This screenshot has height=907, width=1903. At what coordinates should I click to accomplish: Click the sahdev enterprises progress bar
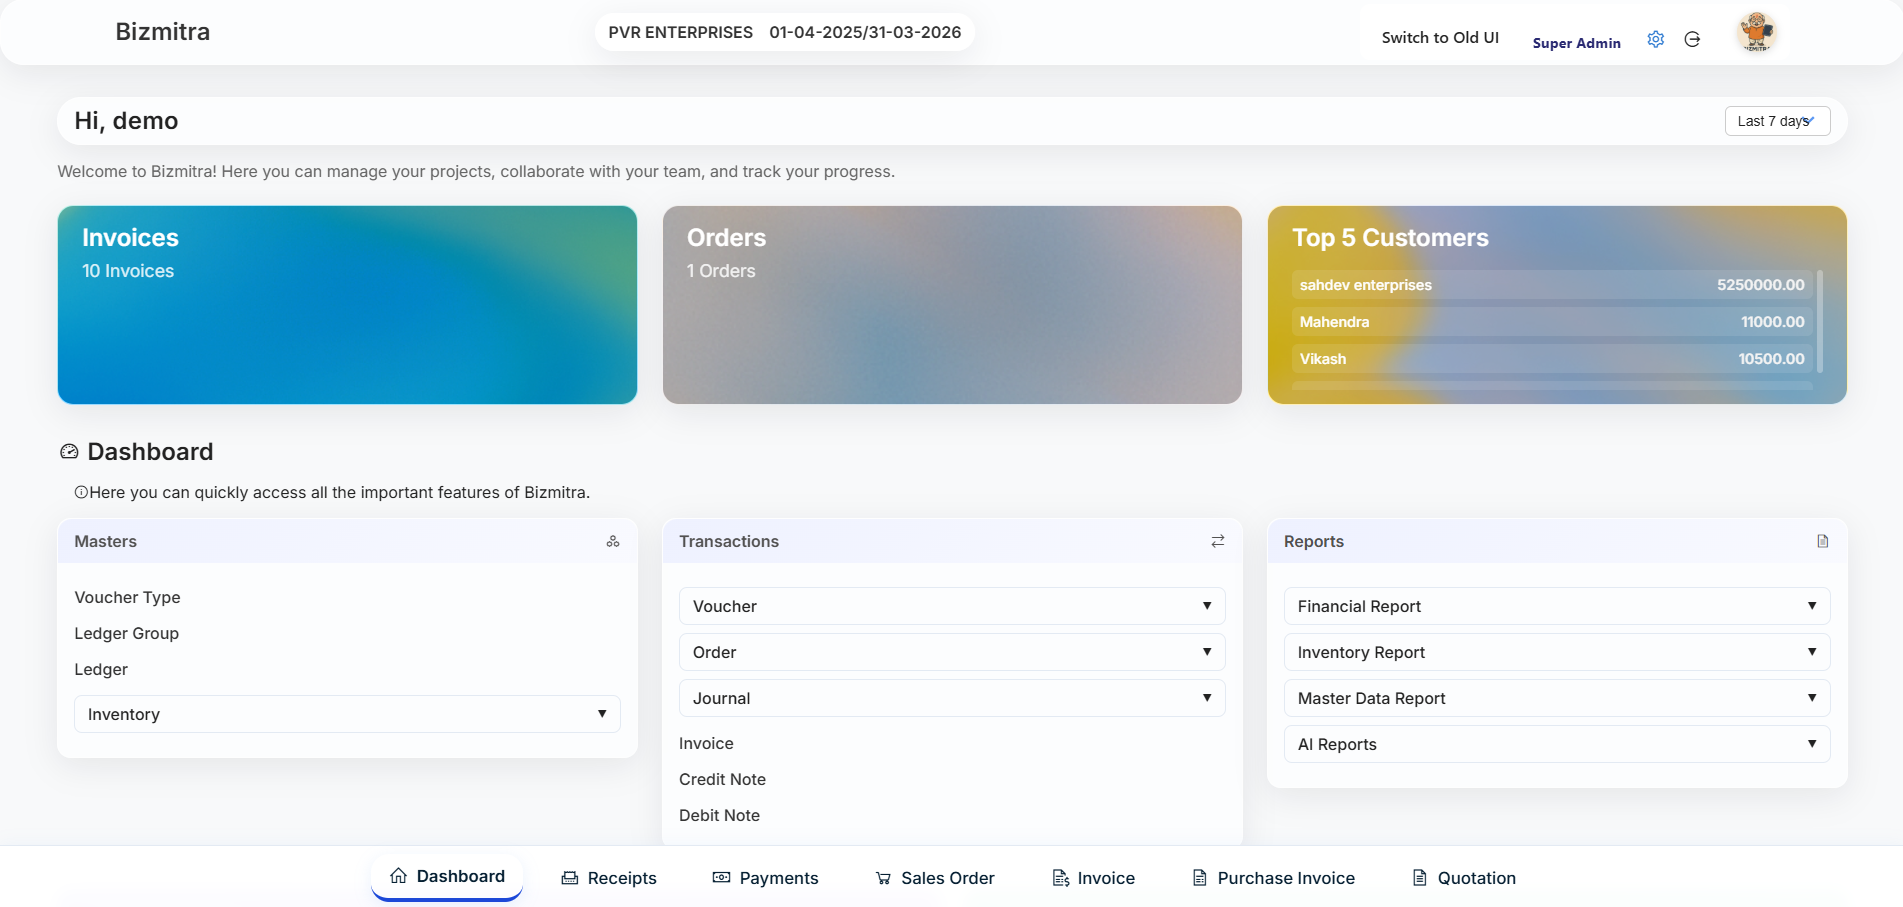point(1550,285)
